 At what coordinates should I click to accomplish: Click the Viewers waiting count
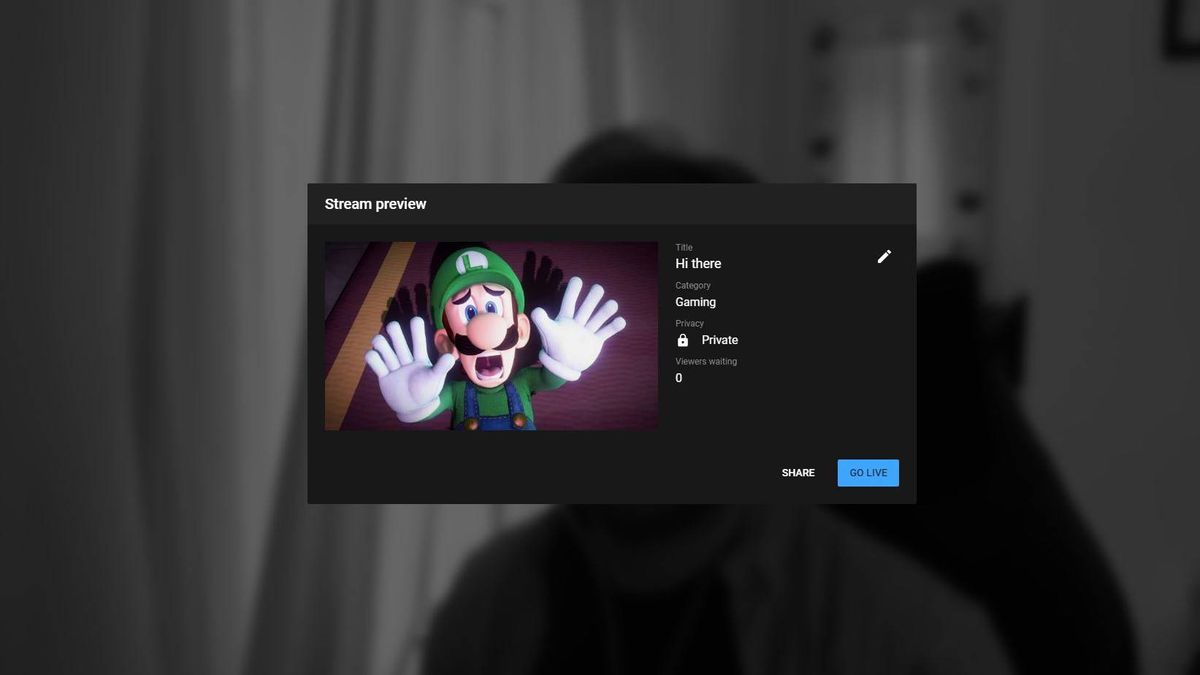click(706, 361)
